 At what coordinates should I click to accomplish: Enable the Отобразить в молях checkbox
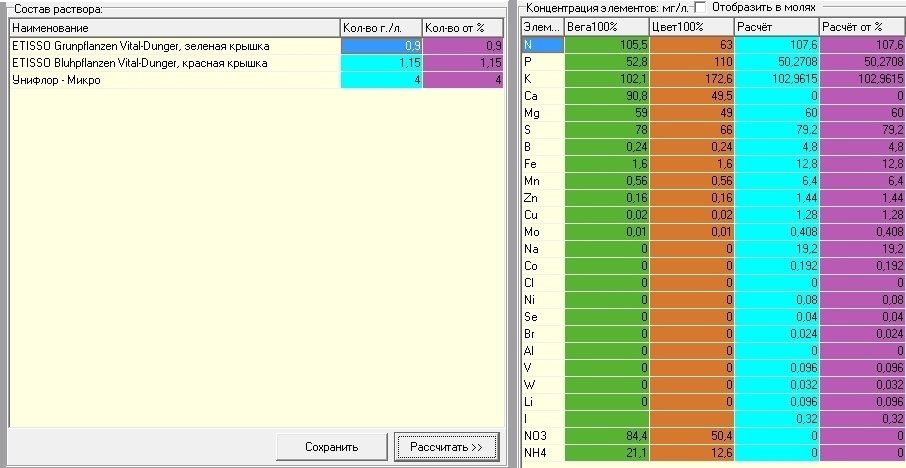(x=700, y=8)
